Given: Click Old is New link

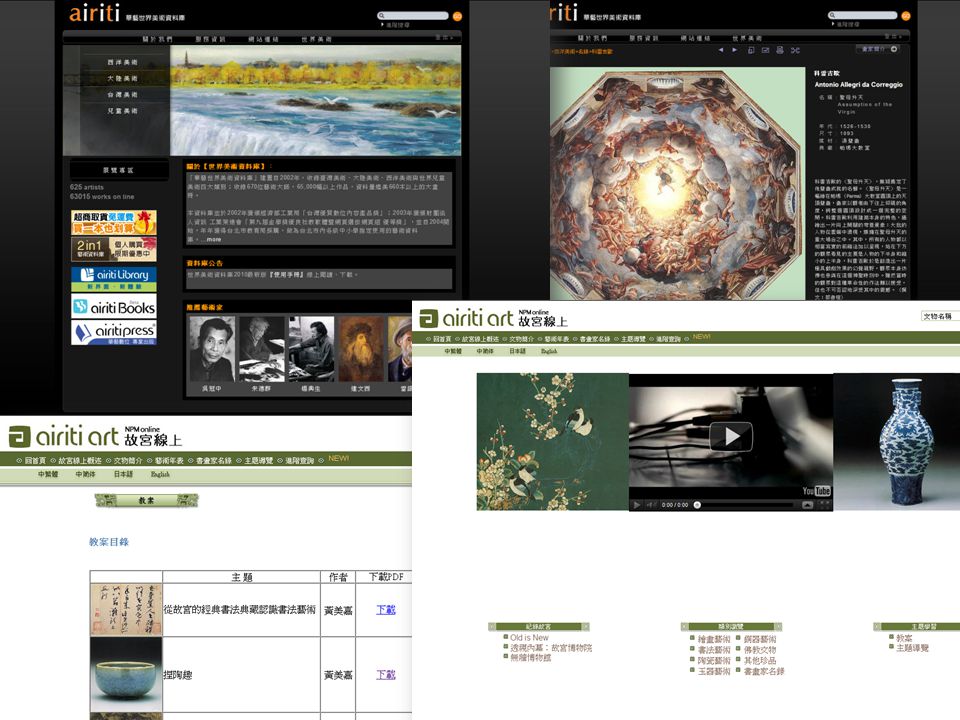Looking at the screenshot, I should [x=530, y=637].
